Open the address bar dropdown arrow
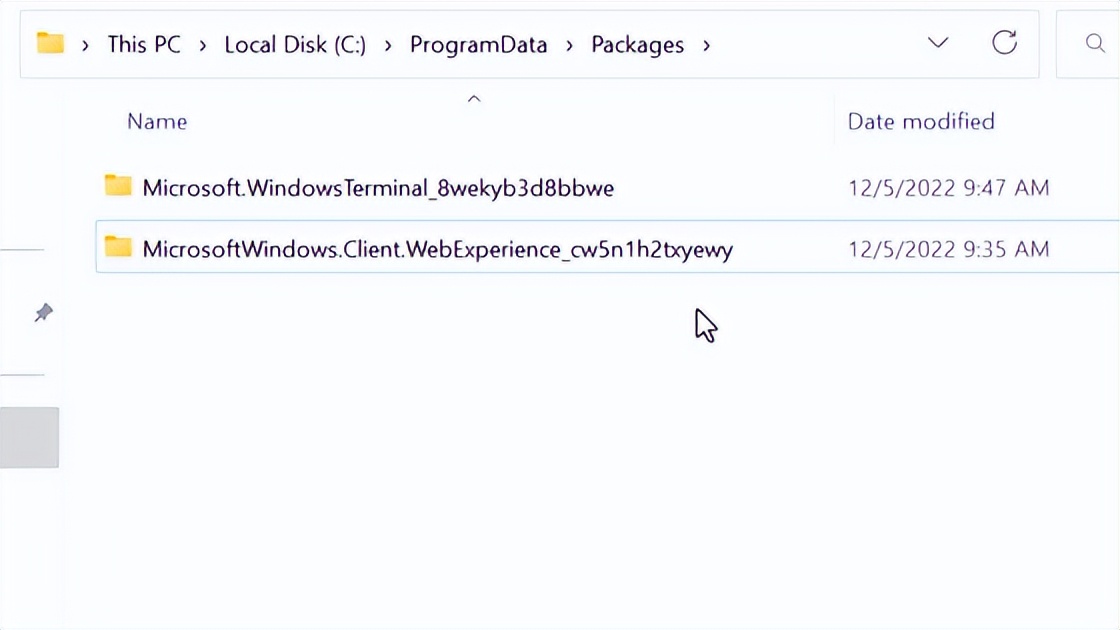 pyautogui.click(x=937, y=44)
